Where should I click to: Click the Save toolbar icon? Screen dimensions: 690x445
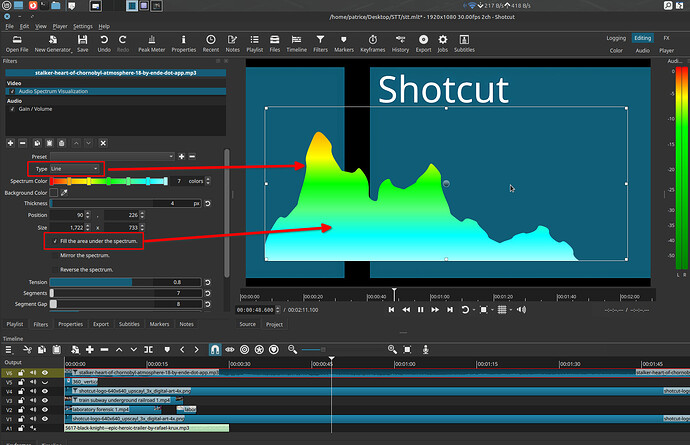[x=82, y=41]
